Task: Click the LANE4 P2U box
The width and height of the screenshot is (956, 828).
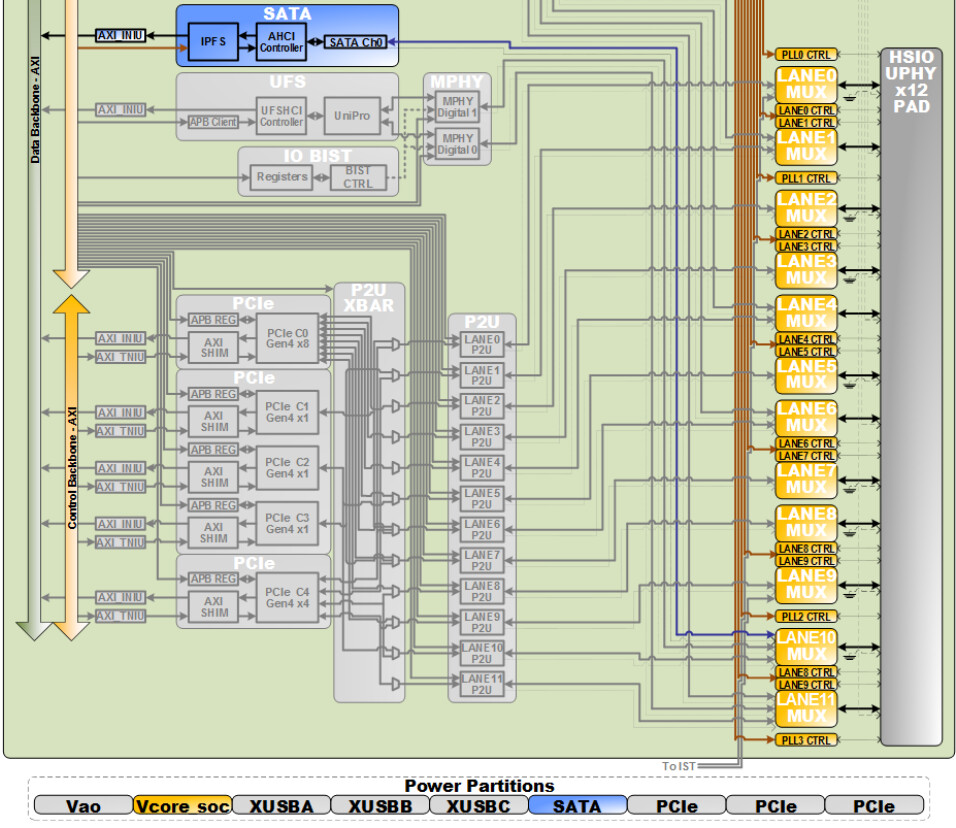Action: coord(482,468)
